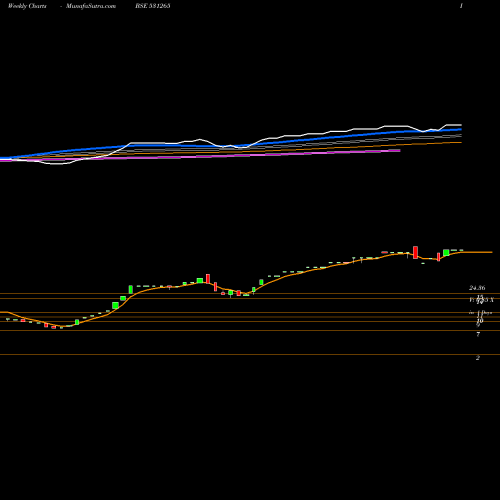
Task: Click the "MunafaSutra.com" label
Action: 91,6
